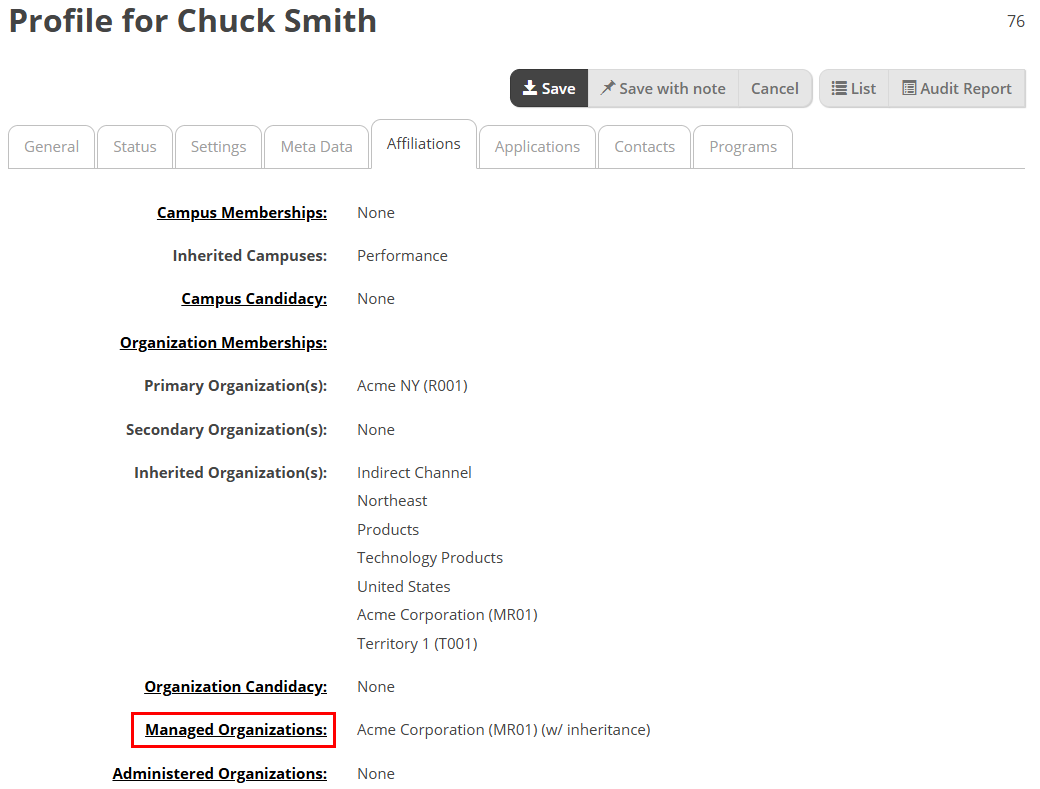Open the Campus Memberships link
Image resolution: width=1040 pixels, height=789 pixels.
(242, 213)
